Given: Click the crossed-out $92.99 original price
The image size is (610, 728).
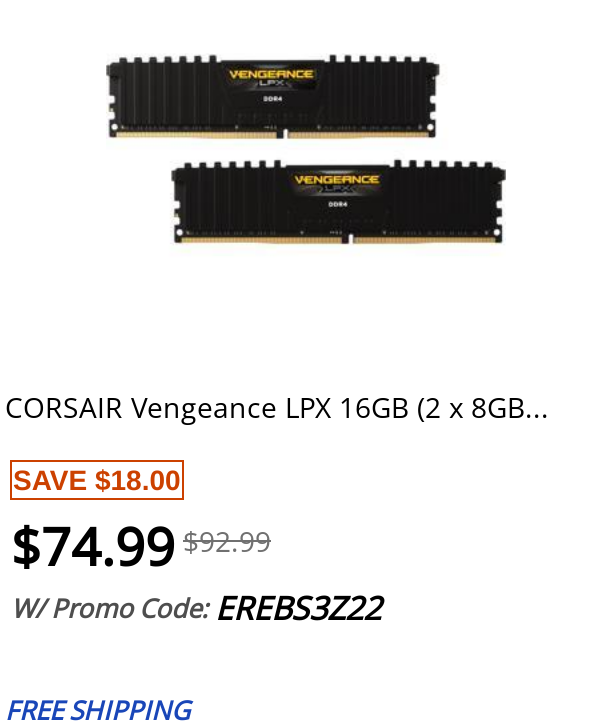Looking at the screenshot, I should coord(227,542).
